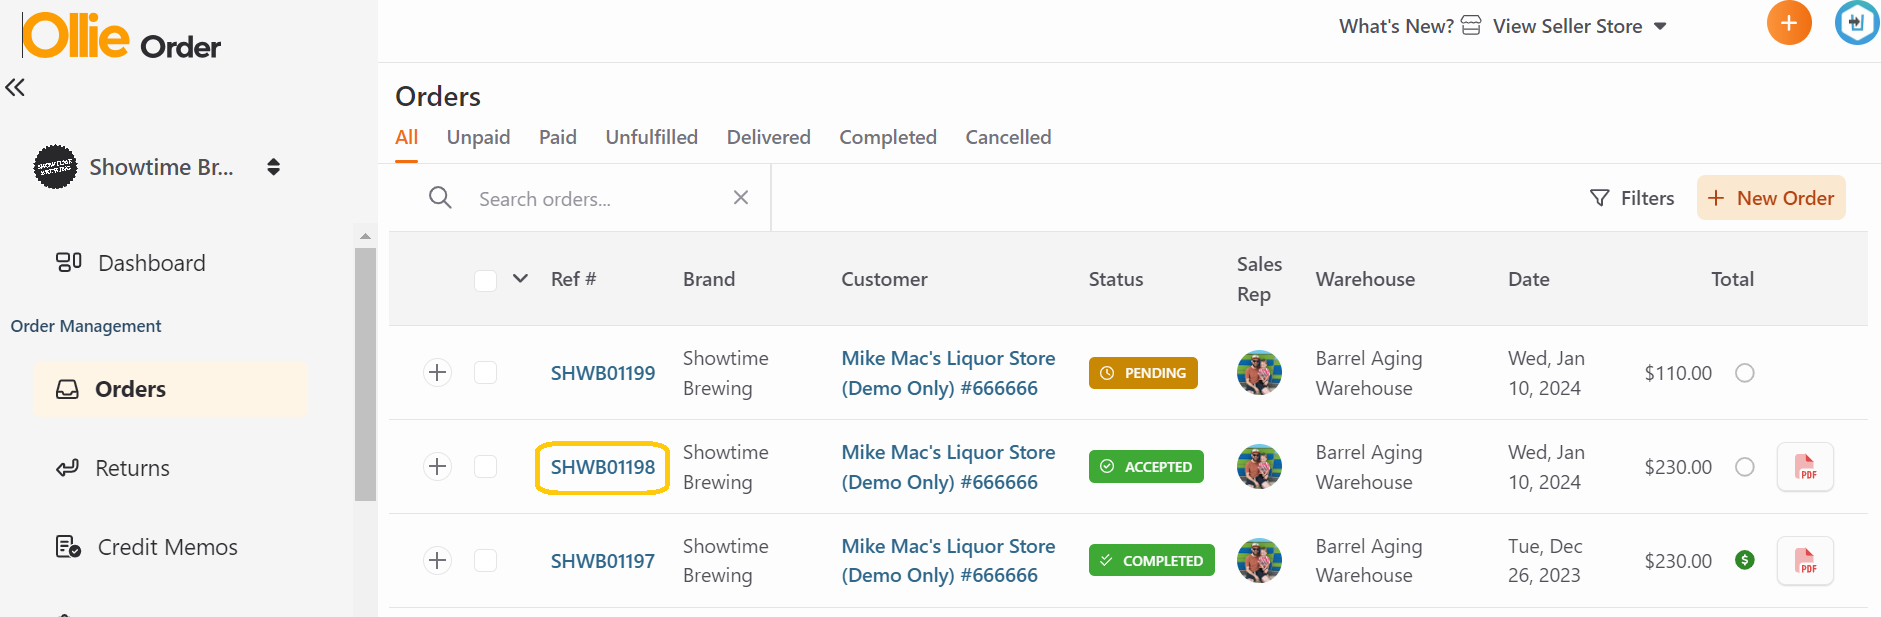Click green paid dollar icon for SHWB01197

point(1745,560)
